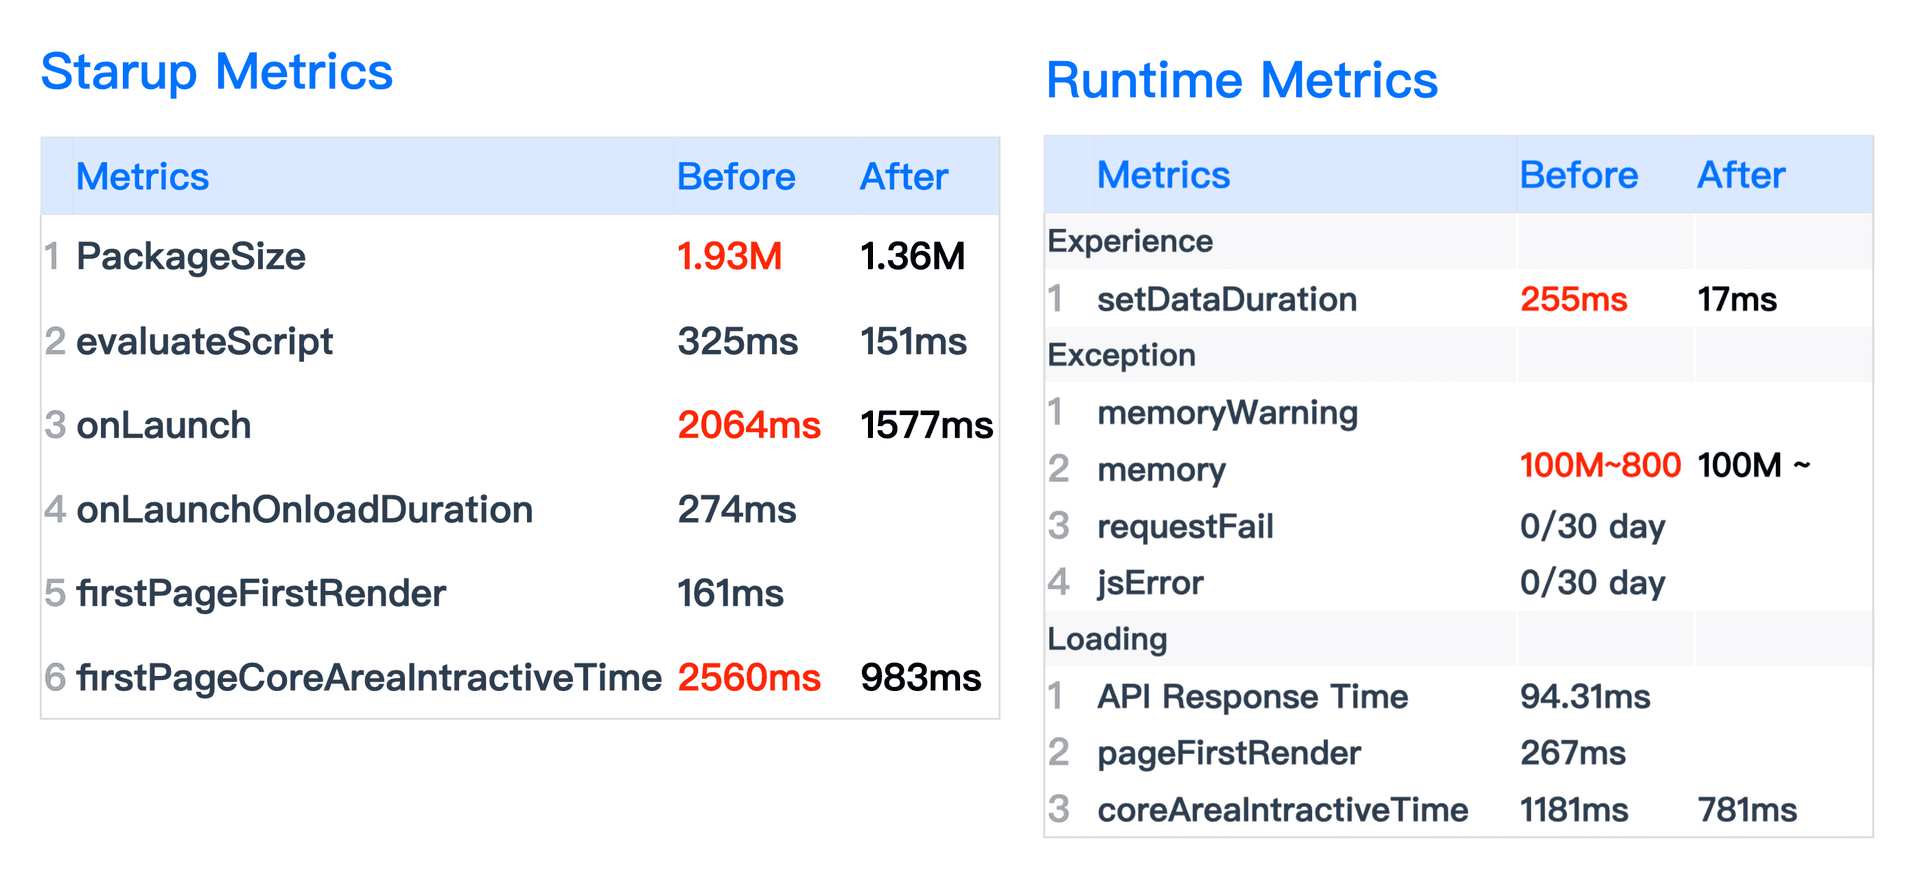The width and height of the screenshot is (1920, 877).
Task: Select the evaluateScript metric name
Action: pyautogui.click(x=204, y=342)
